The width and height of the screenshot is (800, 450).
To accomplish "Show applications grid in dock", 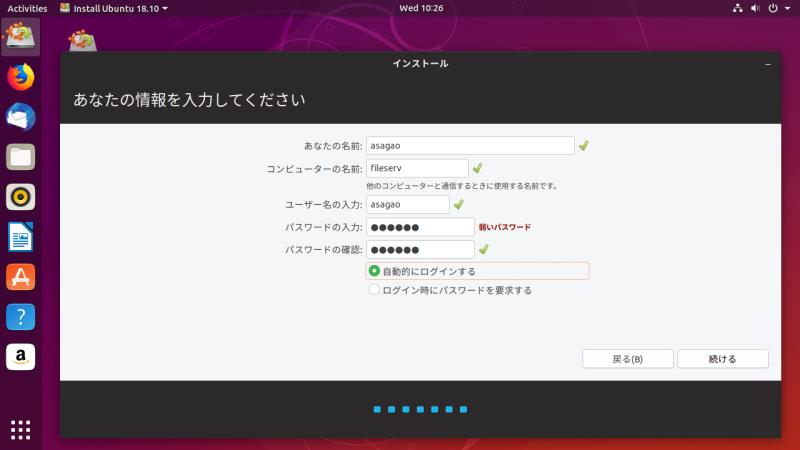I will tap(20, 430).
